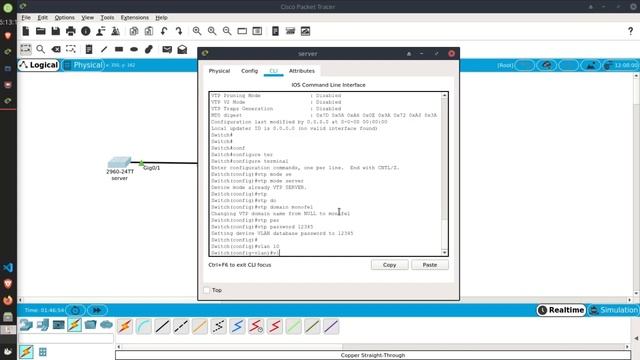Open the Attributes tab in server window

pos(302,71)
